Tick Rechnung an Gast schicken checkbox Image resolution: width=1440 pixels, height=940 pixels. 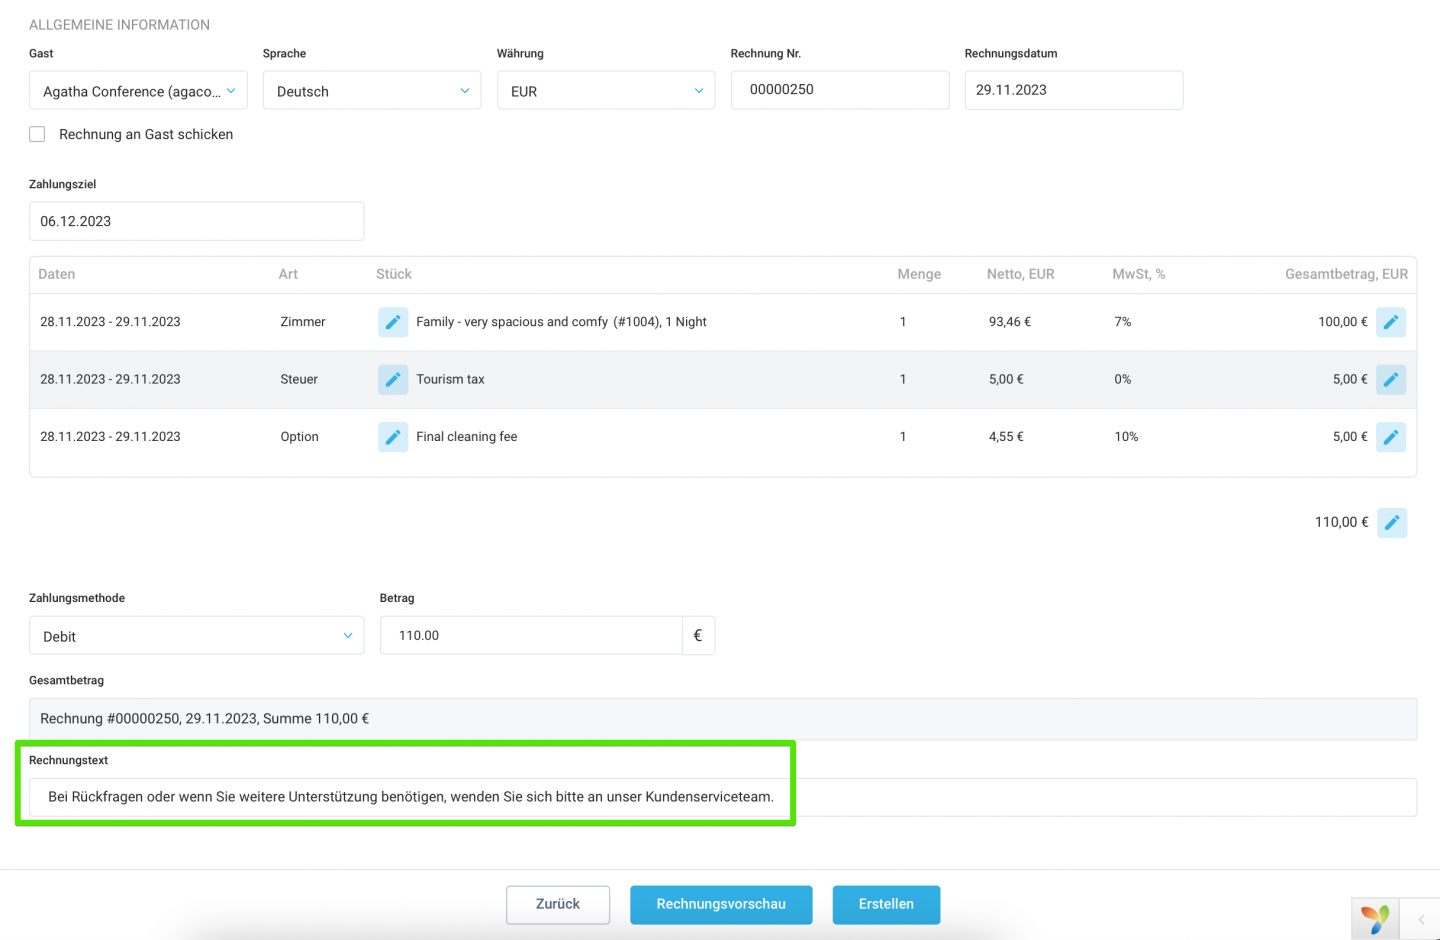point(37,134)
